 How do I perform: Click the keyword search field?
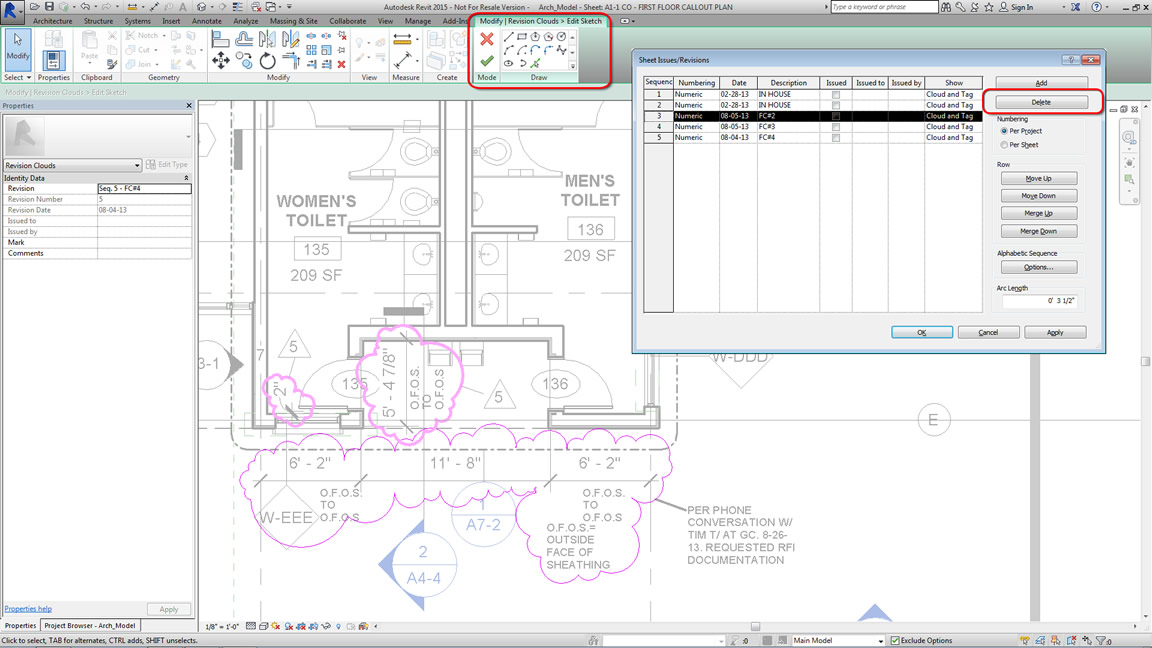click(885, 7)
